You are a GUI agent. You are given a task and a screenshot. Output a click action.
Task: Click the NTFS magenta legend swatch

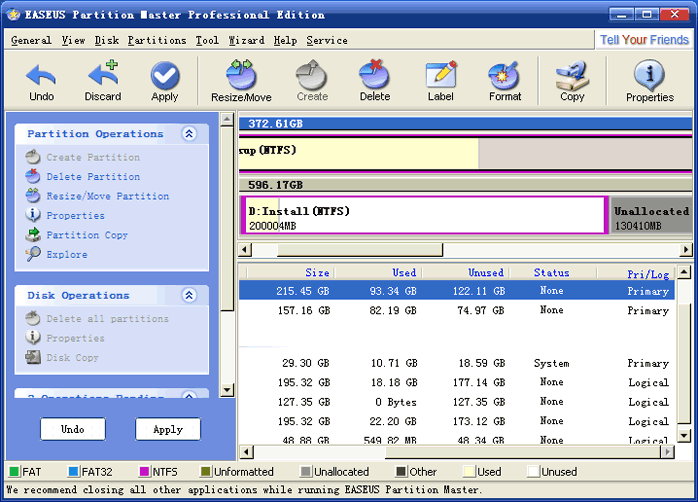click(x=144, y=471)
